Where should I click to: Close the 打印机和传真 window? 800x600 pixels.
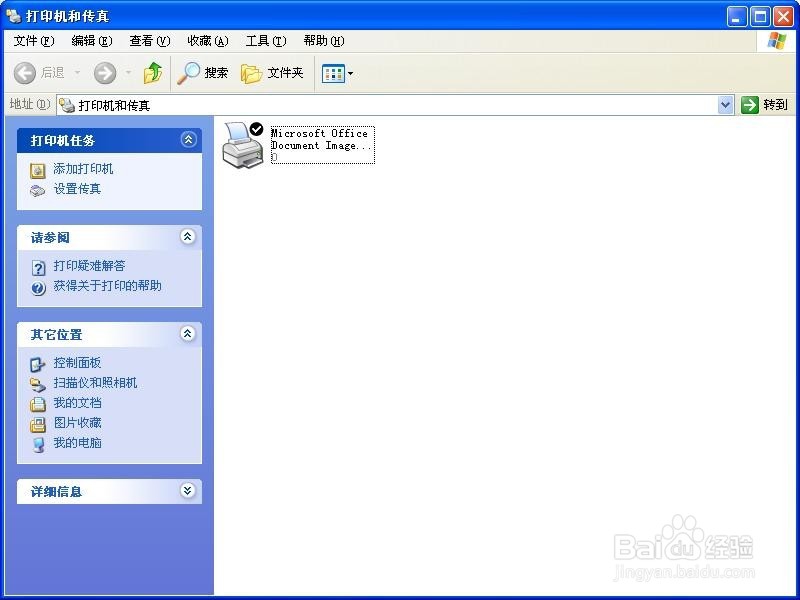click(x=783, y=17)
